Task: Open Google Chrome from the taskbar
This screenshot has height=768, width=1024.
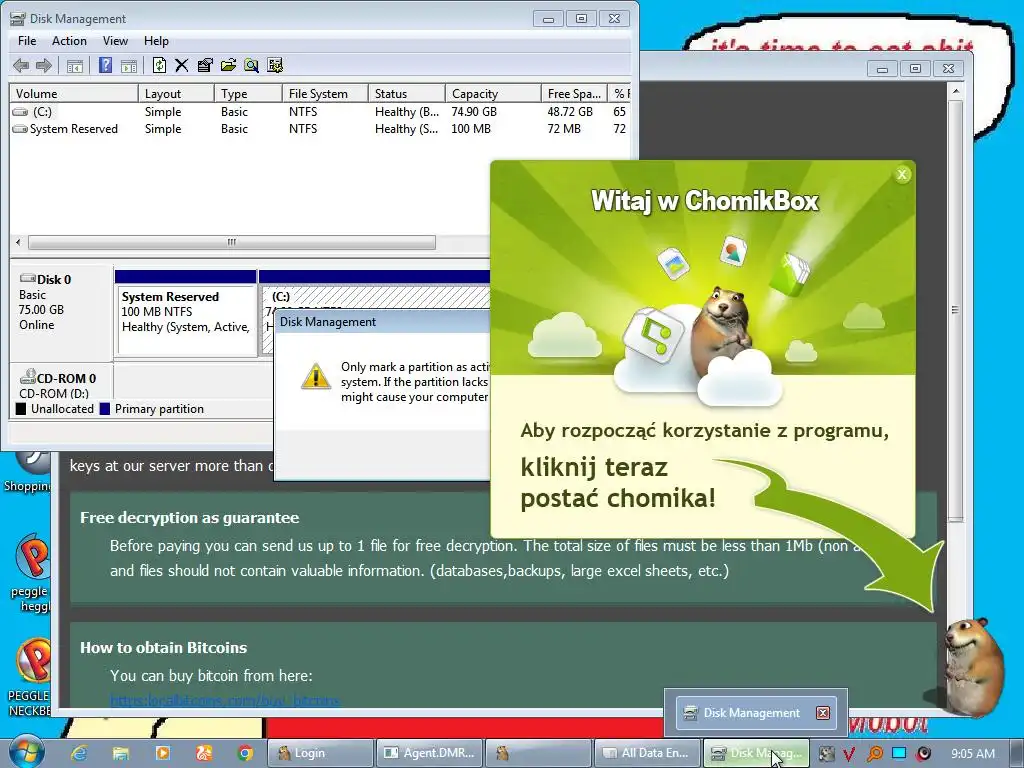Action: coord(245,753)
